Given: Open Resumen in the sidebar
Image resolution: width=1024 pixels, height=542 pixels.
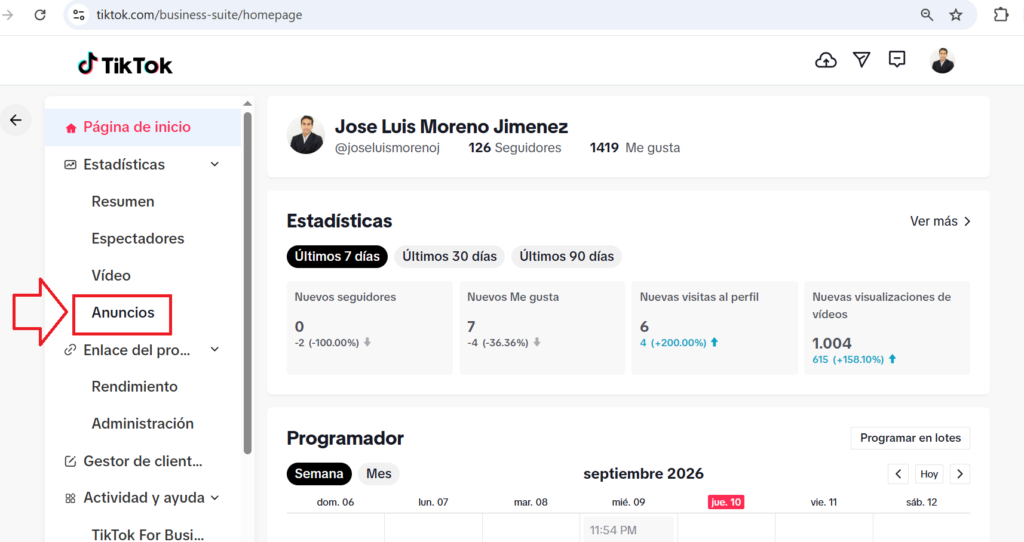Looking at the screenshot, I should [123, 202].
